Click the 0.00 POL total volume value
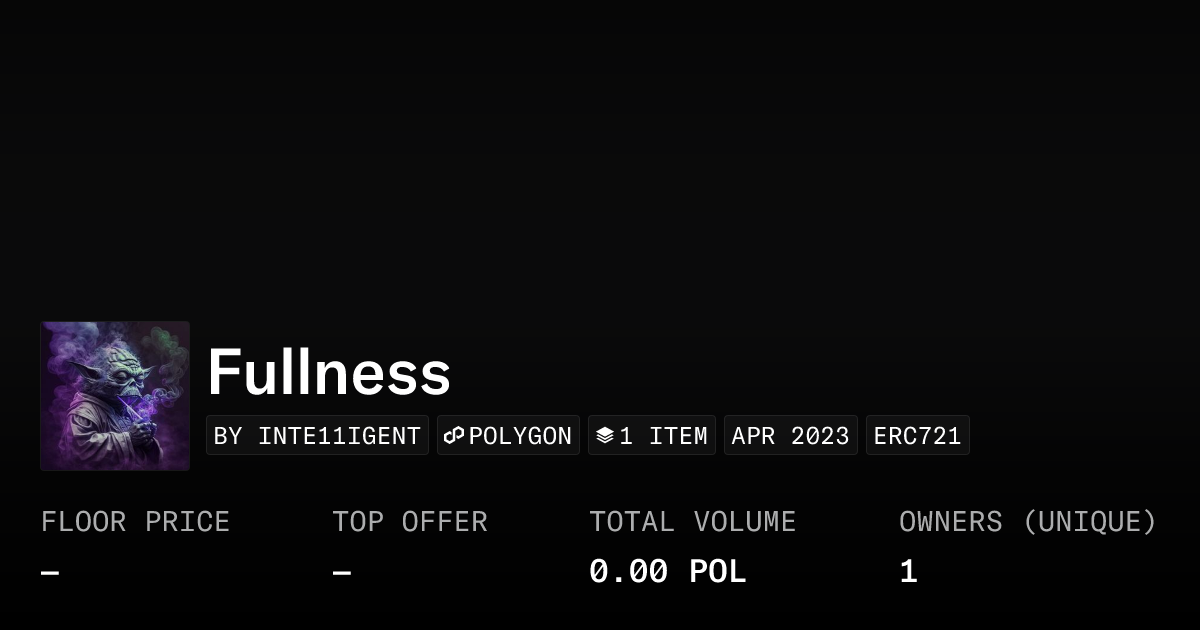 pyautogui.click(x=667, y=570)
